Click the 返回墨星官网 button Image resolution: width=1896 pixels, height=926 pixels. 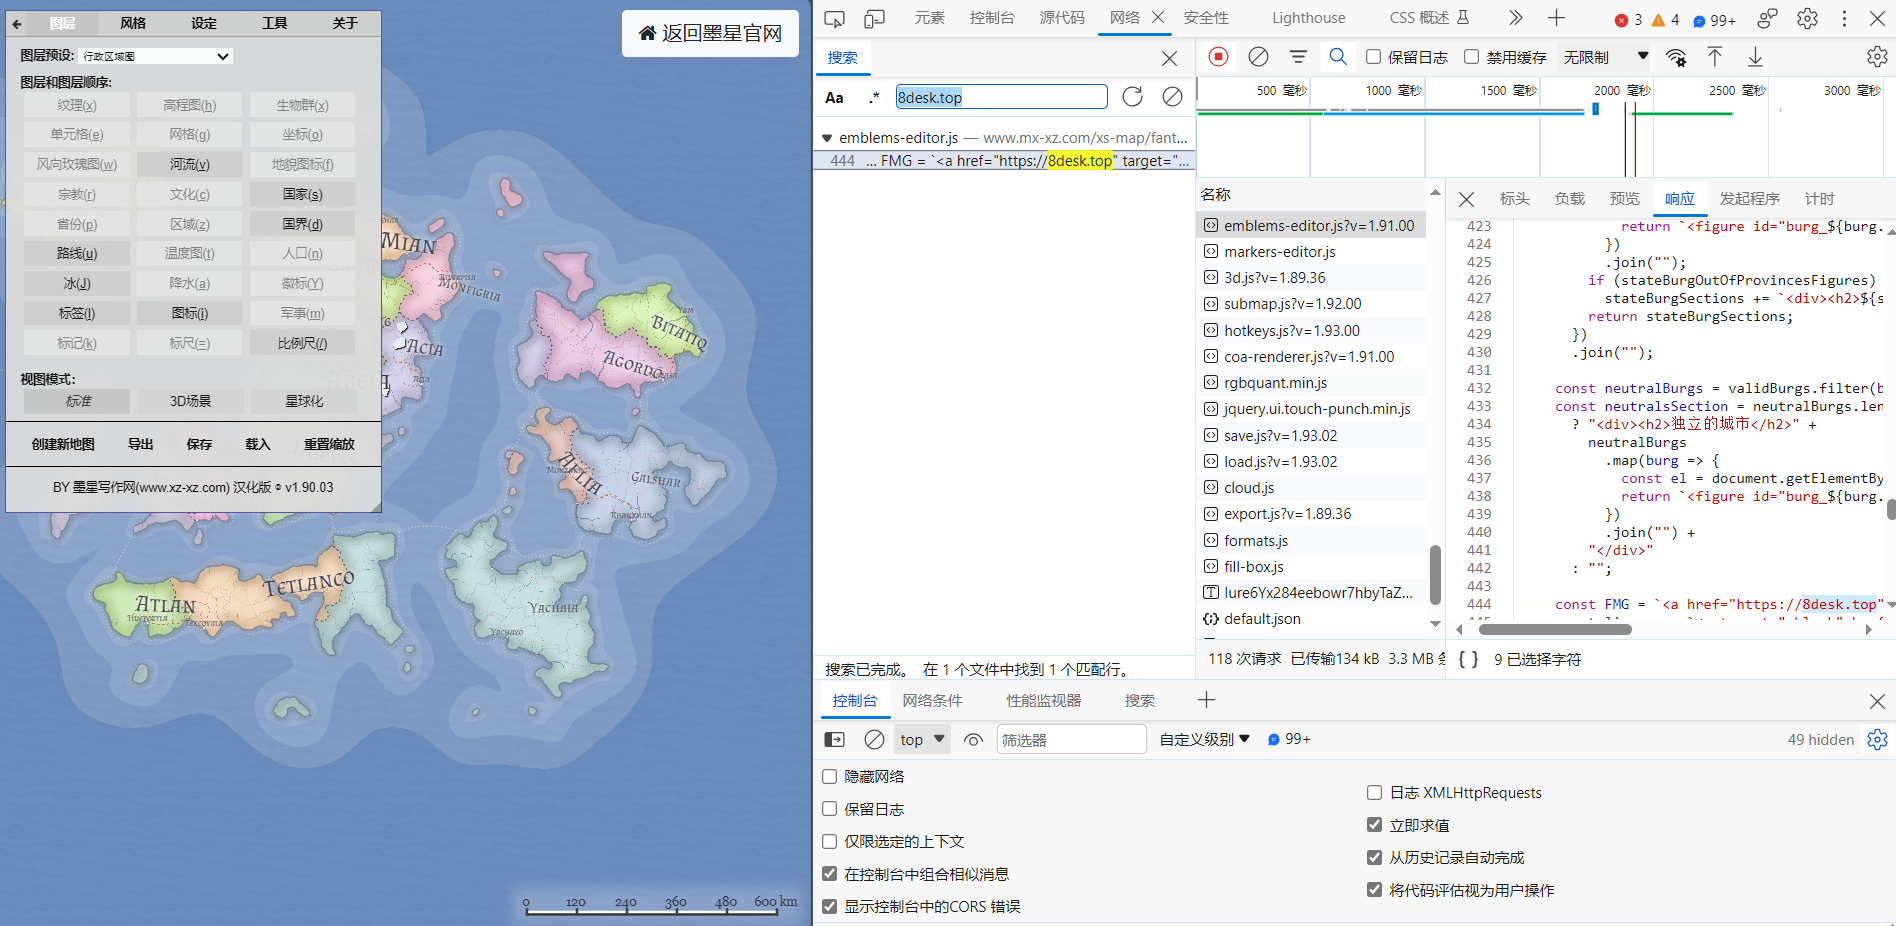(710, 33)
